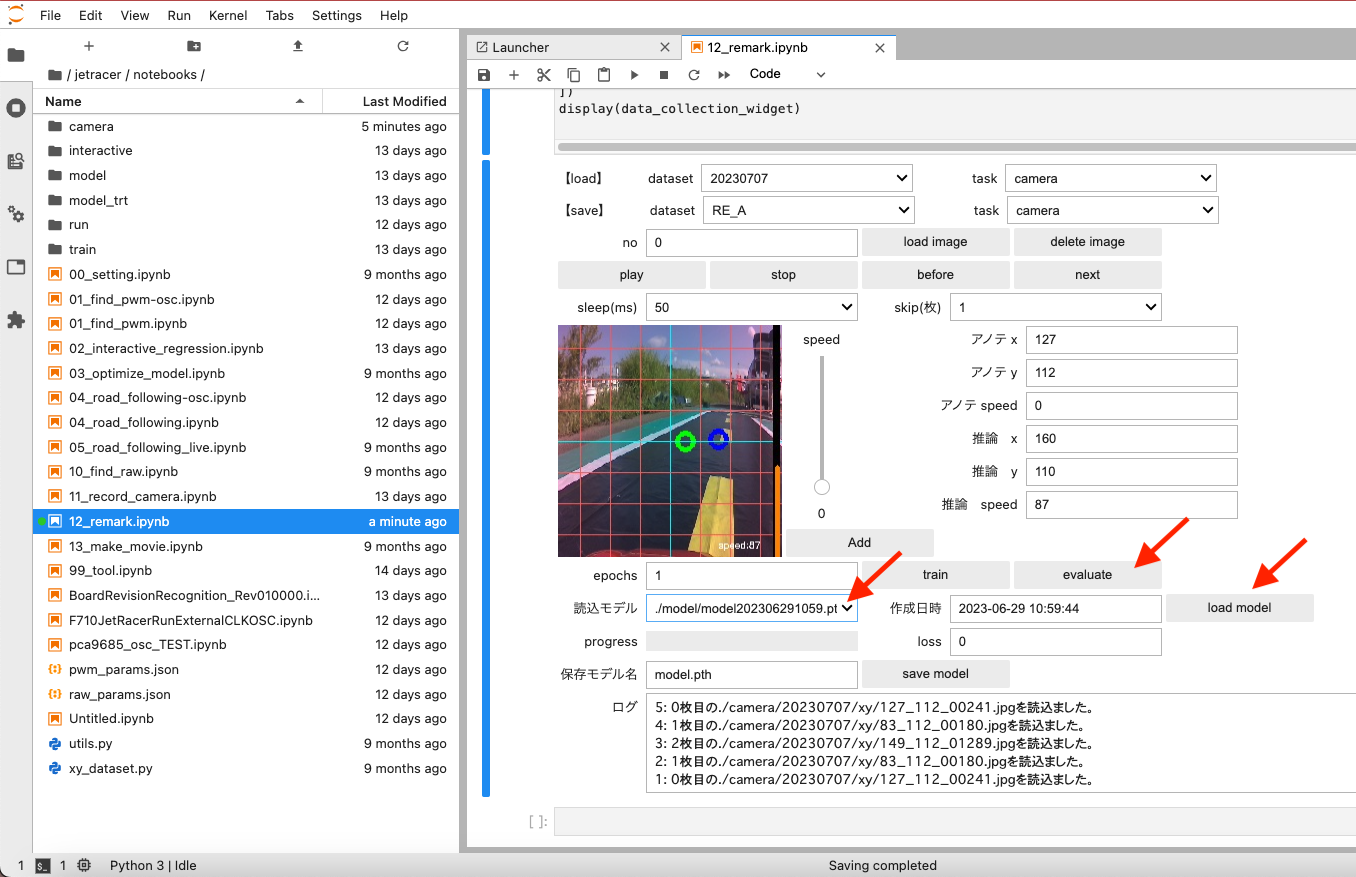Run the selected cell with play icon
Screen dimensions: 1356x877
[634, 75]
